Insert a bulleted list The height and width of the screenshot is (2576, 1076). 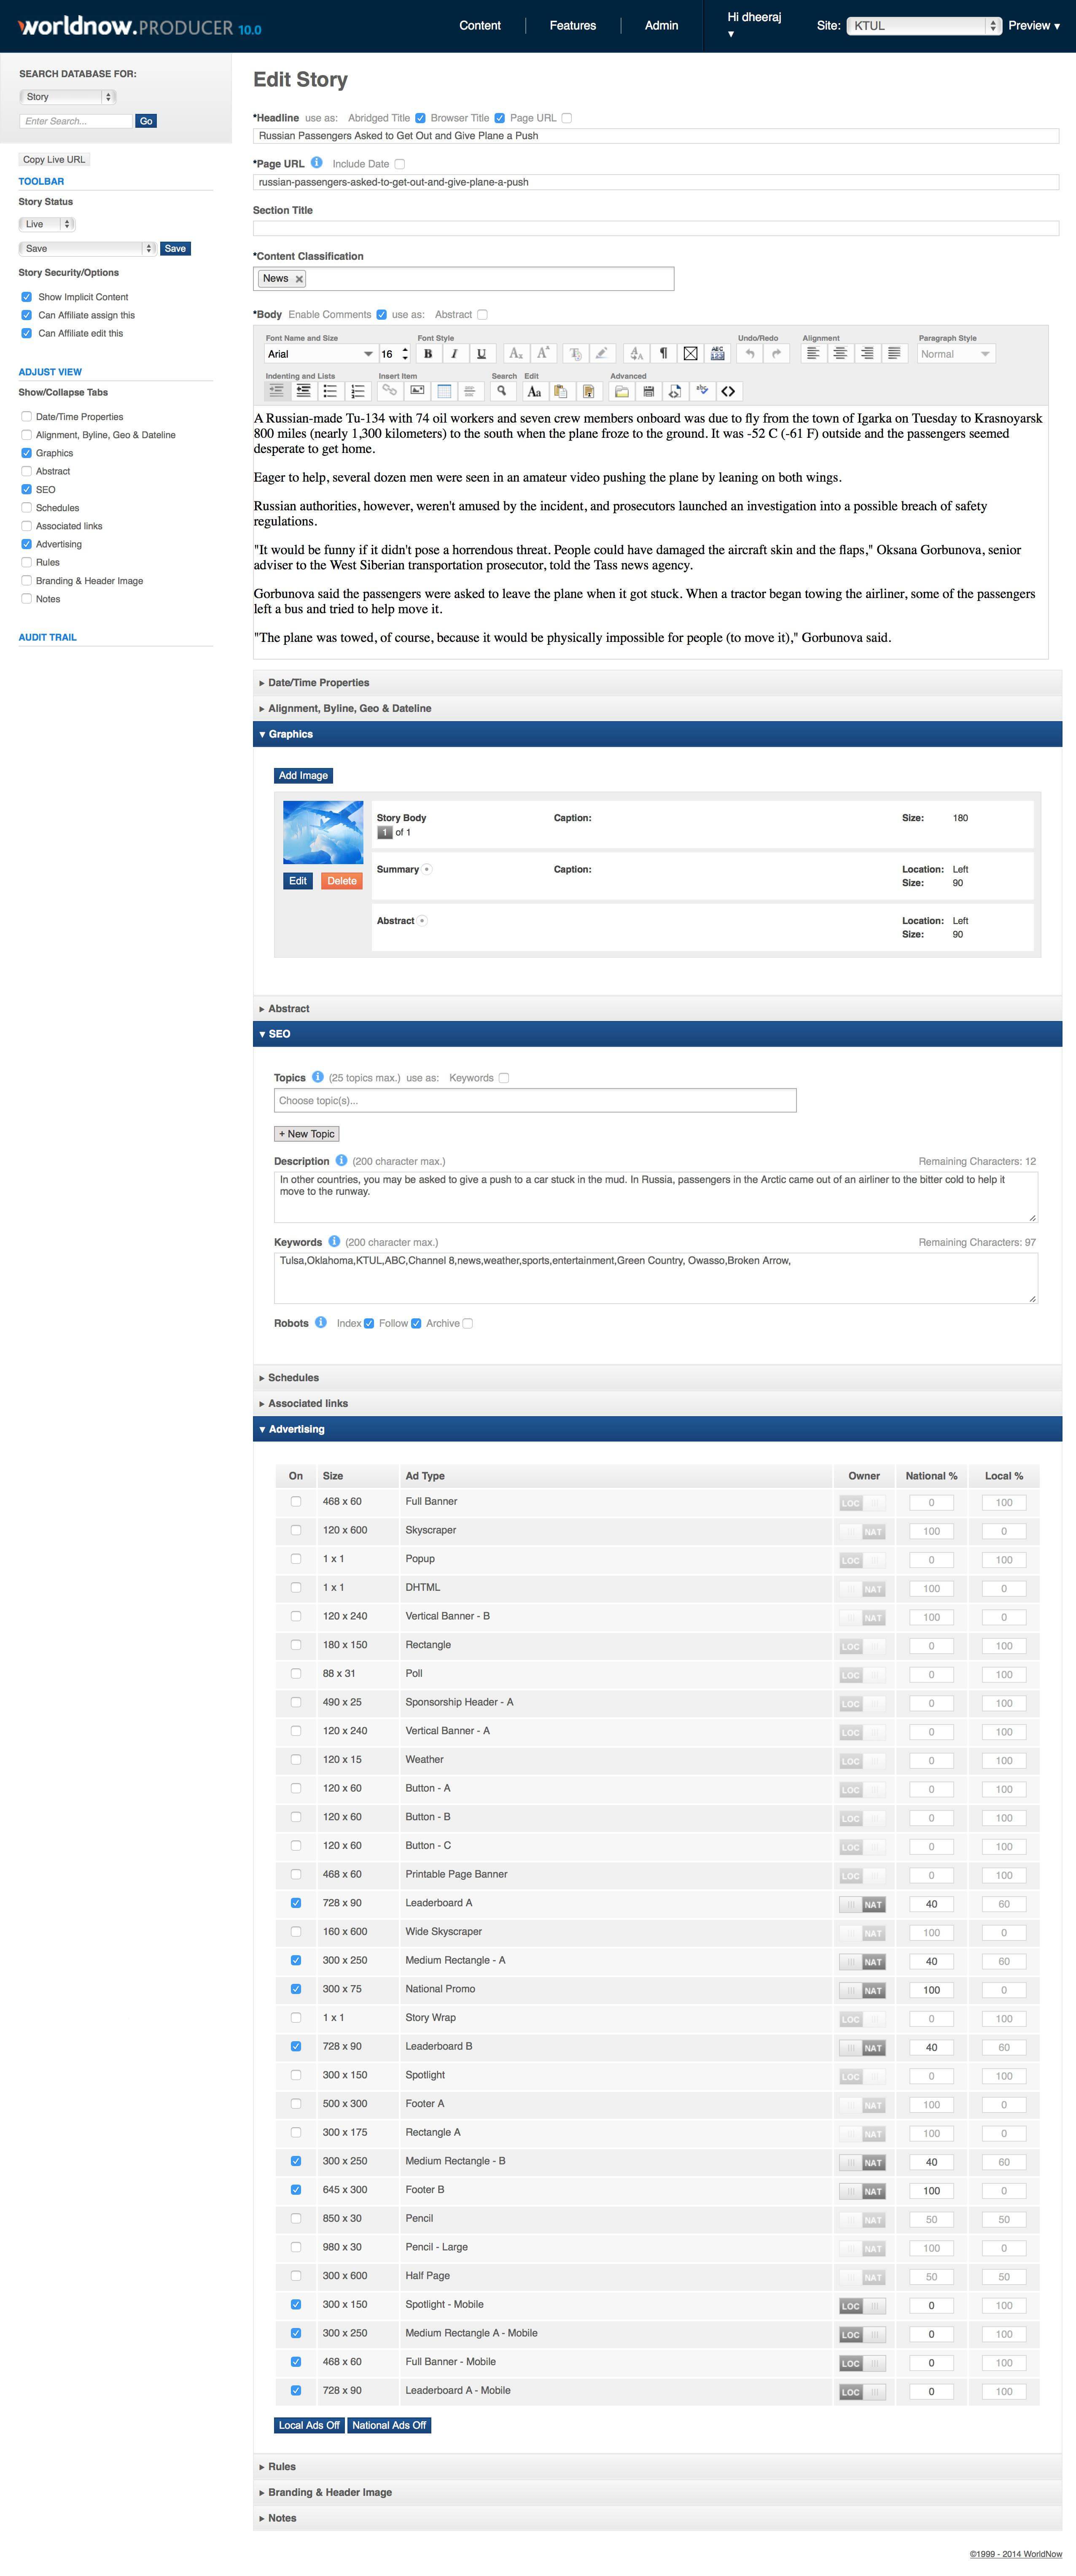tap(330, 391)
